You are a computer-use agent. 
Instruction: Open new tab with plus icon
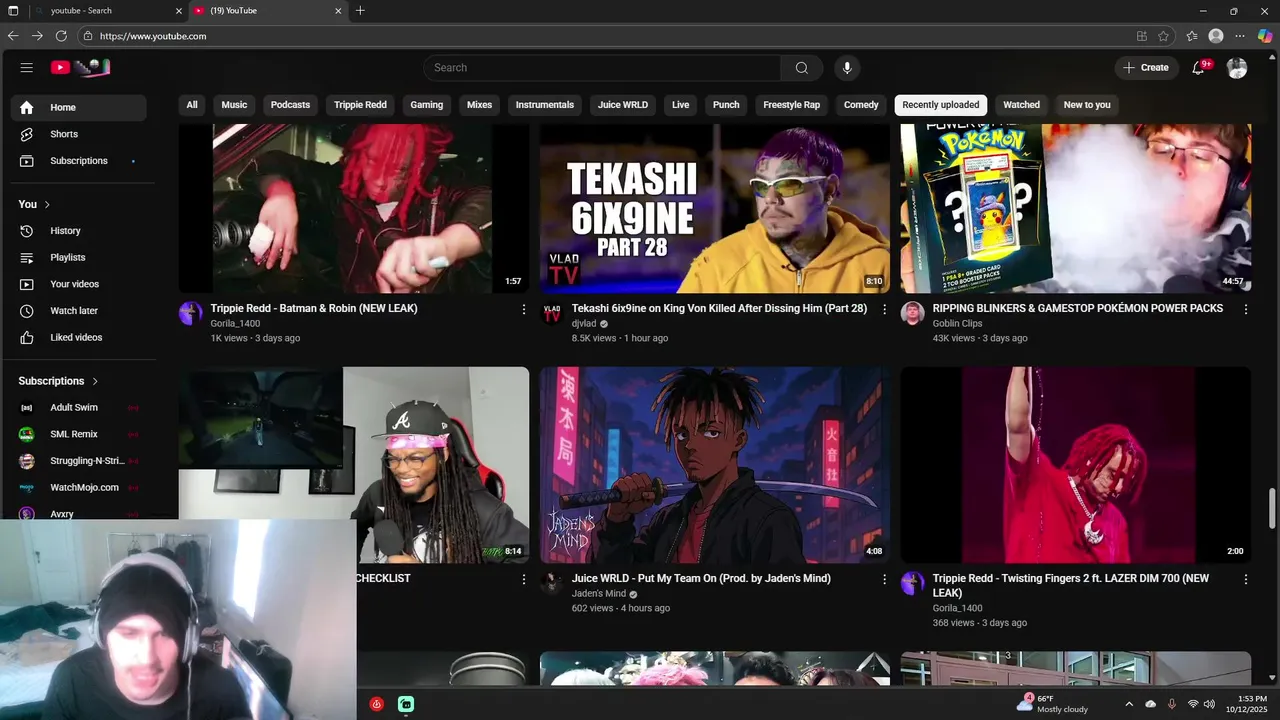tap(360, 11)
